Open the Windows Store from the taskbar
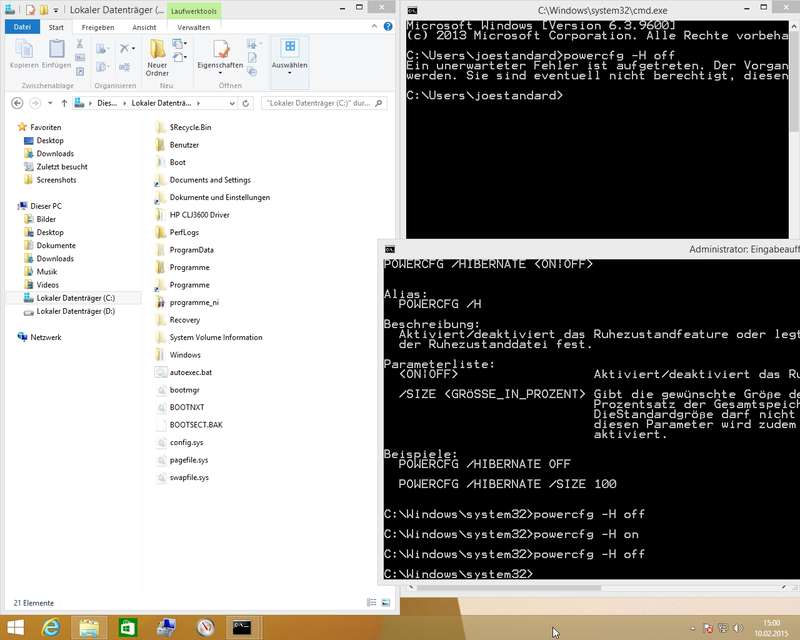The height and width of the screenshot is (640, 800). pyautogui.click(x=129, y=627)
